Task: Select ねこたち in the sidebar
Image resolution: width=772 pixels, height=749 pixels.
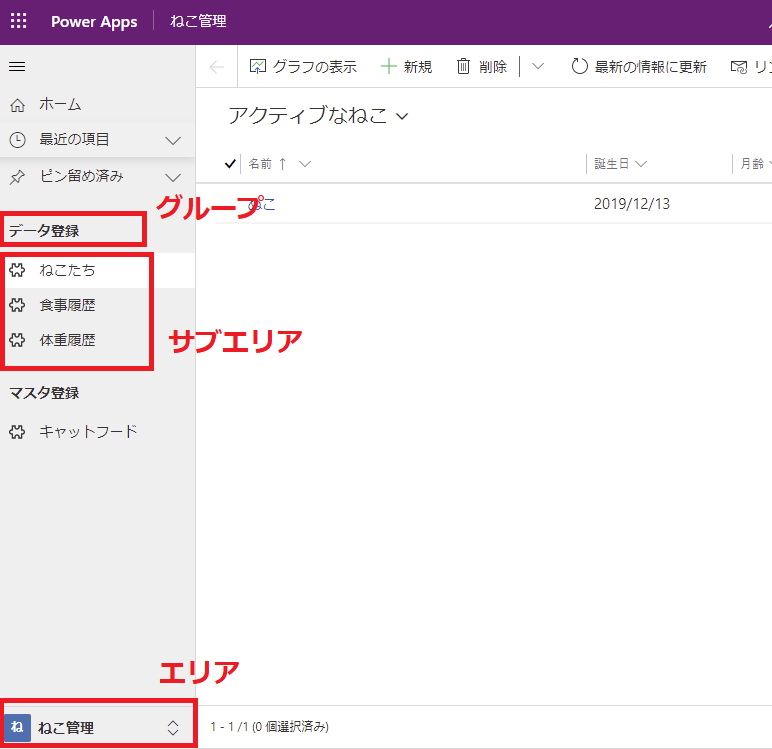Action: 68,270
